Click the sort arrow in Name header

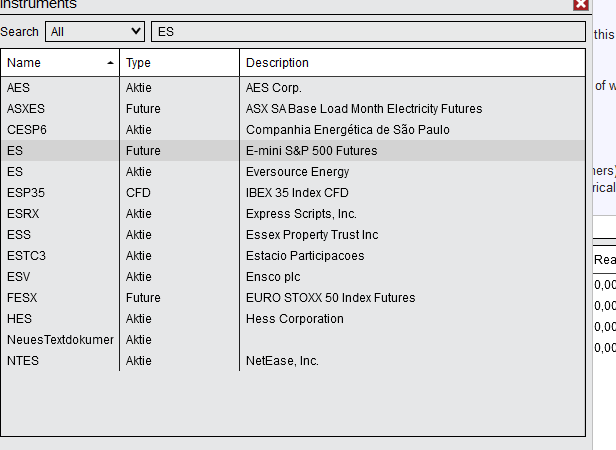pyautogui.click(x=110, y=63)
